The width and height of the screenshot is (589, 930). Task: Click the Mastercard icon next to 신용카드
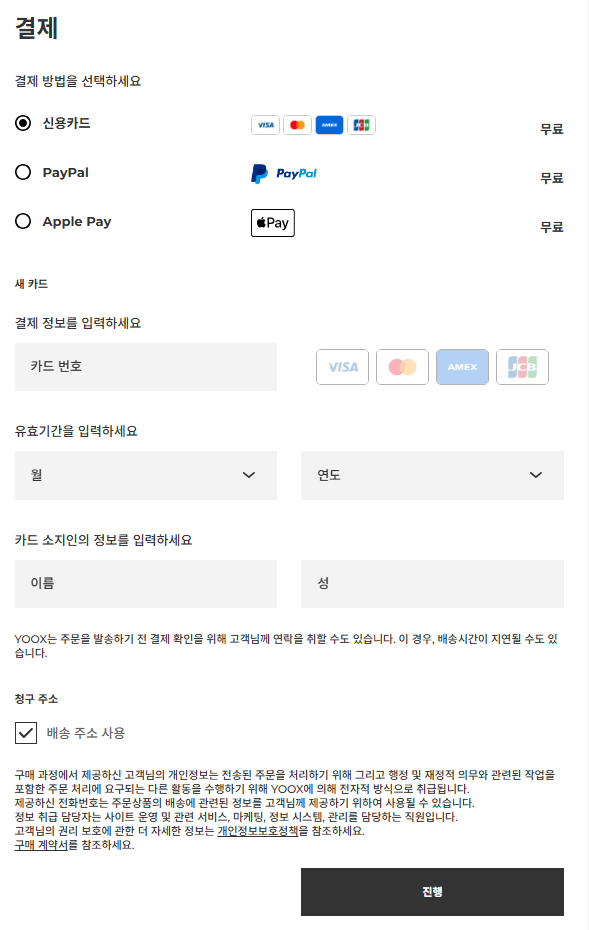point(297,125)
